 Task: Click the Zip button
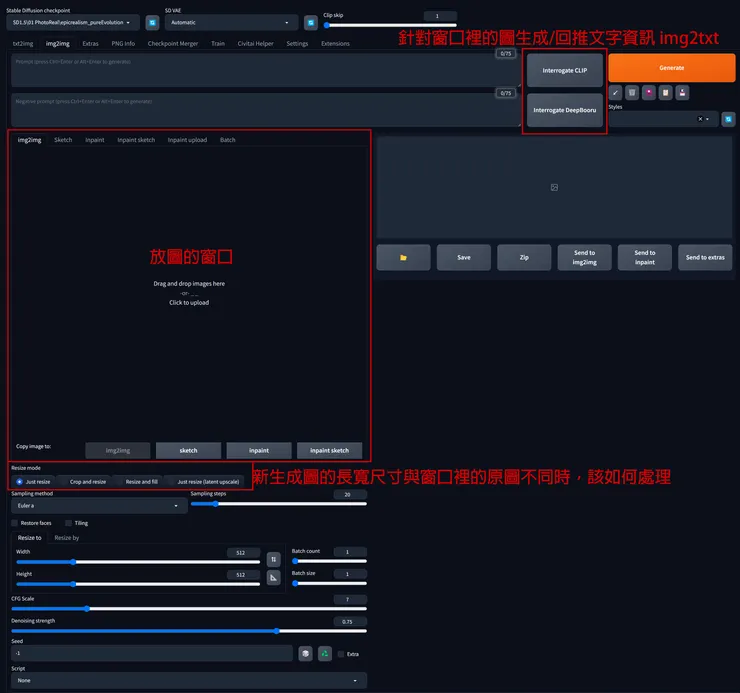pyautogui.click(x=524, y=257)
